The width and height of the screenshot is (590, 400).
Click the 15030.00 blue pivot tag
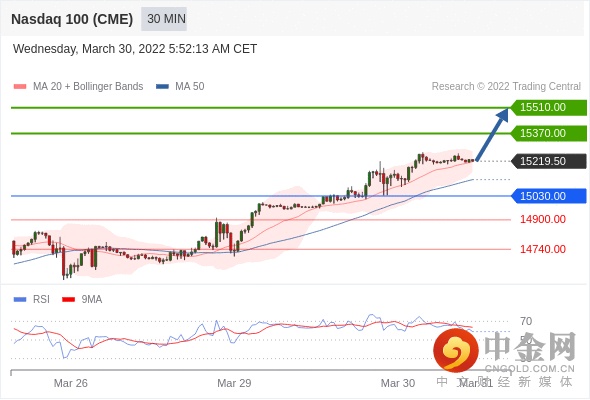pos(549,196)
